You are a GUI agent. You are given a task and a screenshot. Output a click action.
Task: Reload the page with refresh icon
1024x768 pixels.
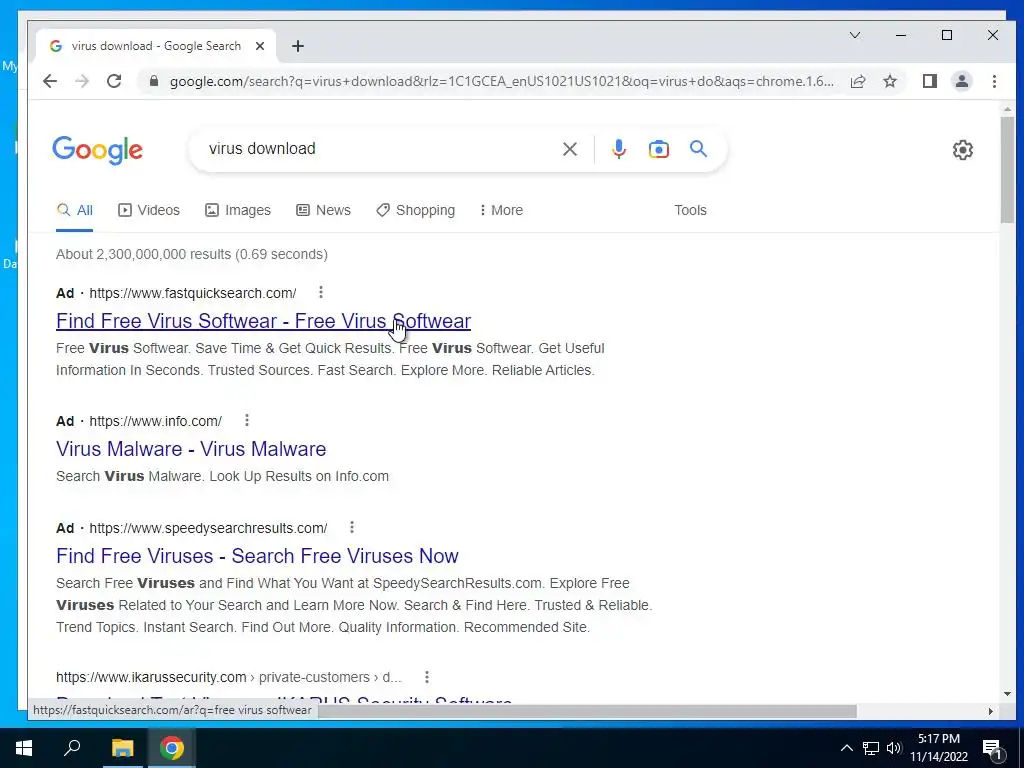114,81
